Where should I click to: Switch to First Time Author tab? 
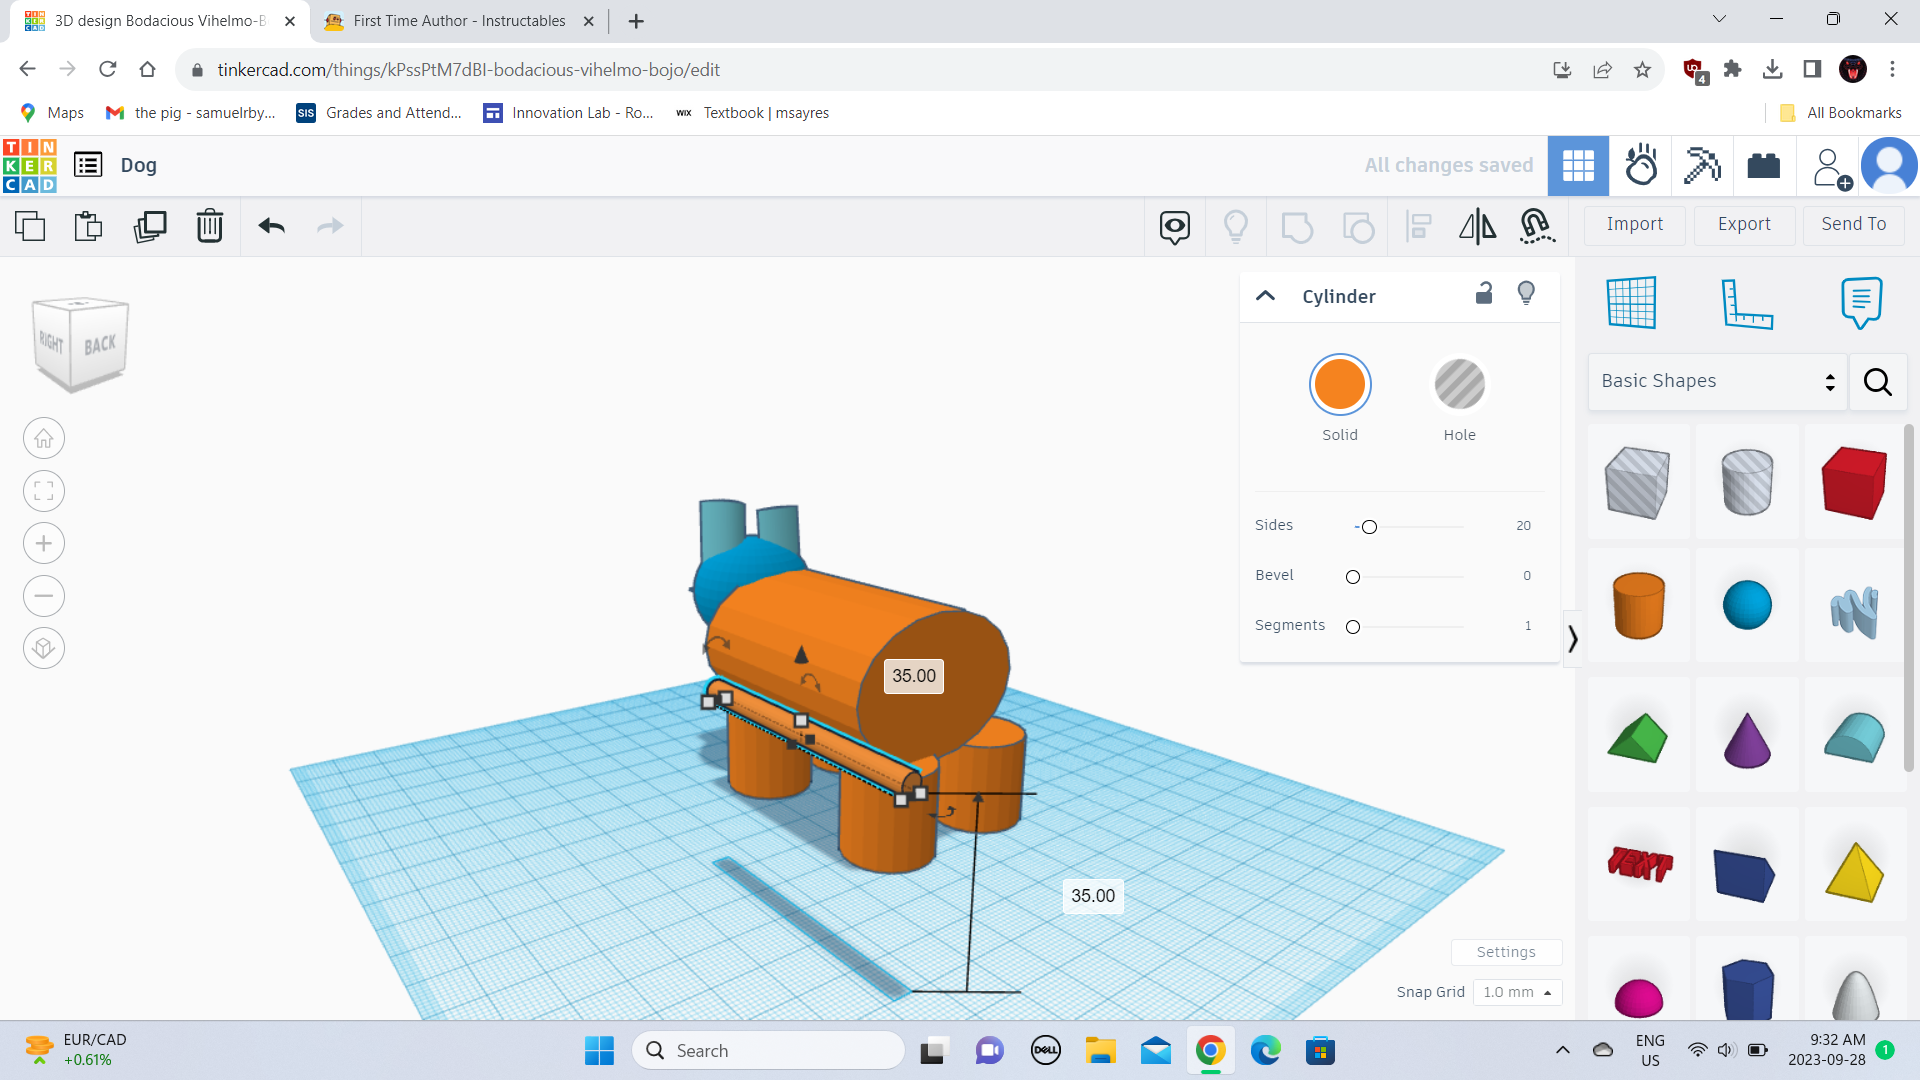click(x=459, y=21)
